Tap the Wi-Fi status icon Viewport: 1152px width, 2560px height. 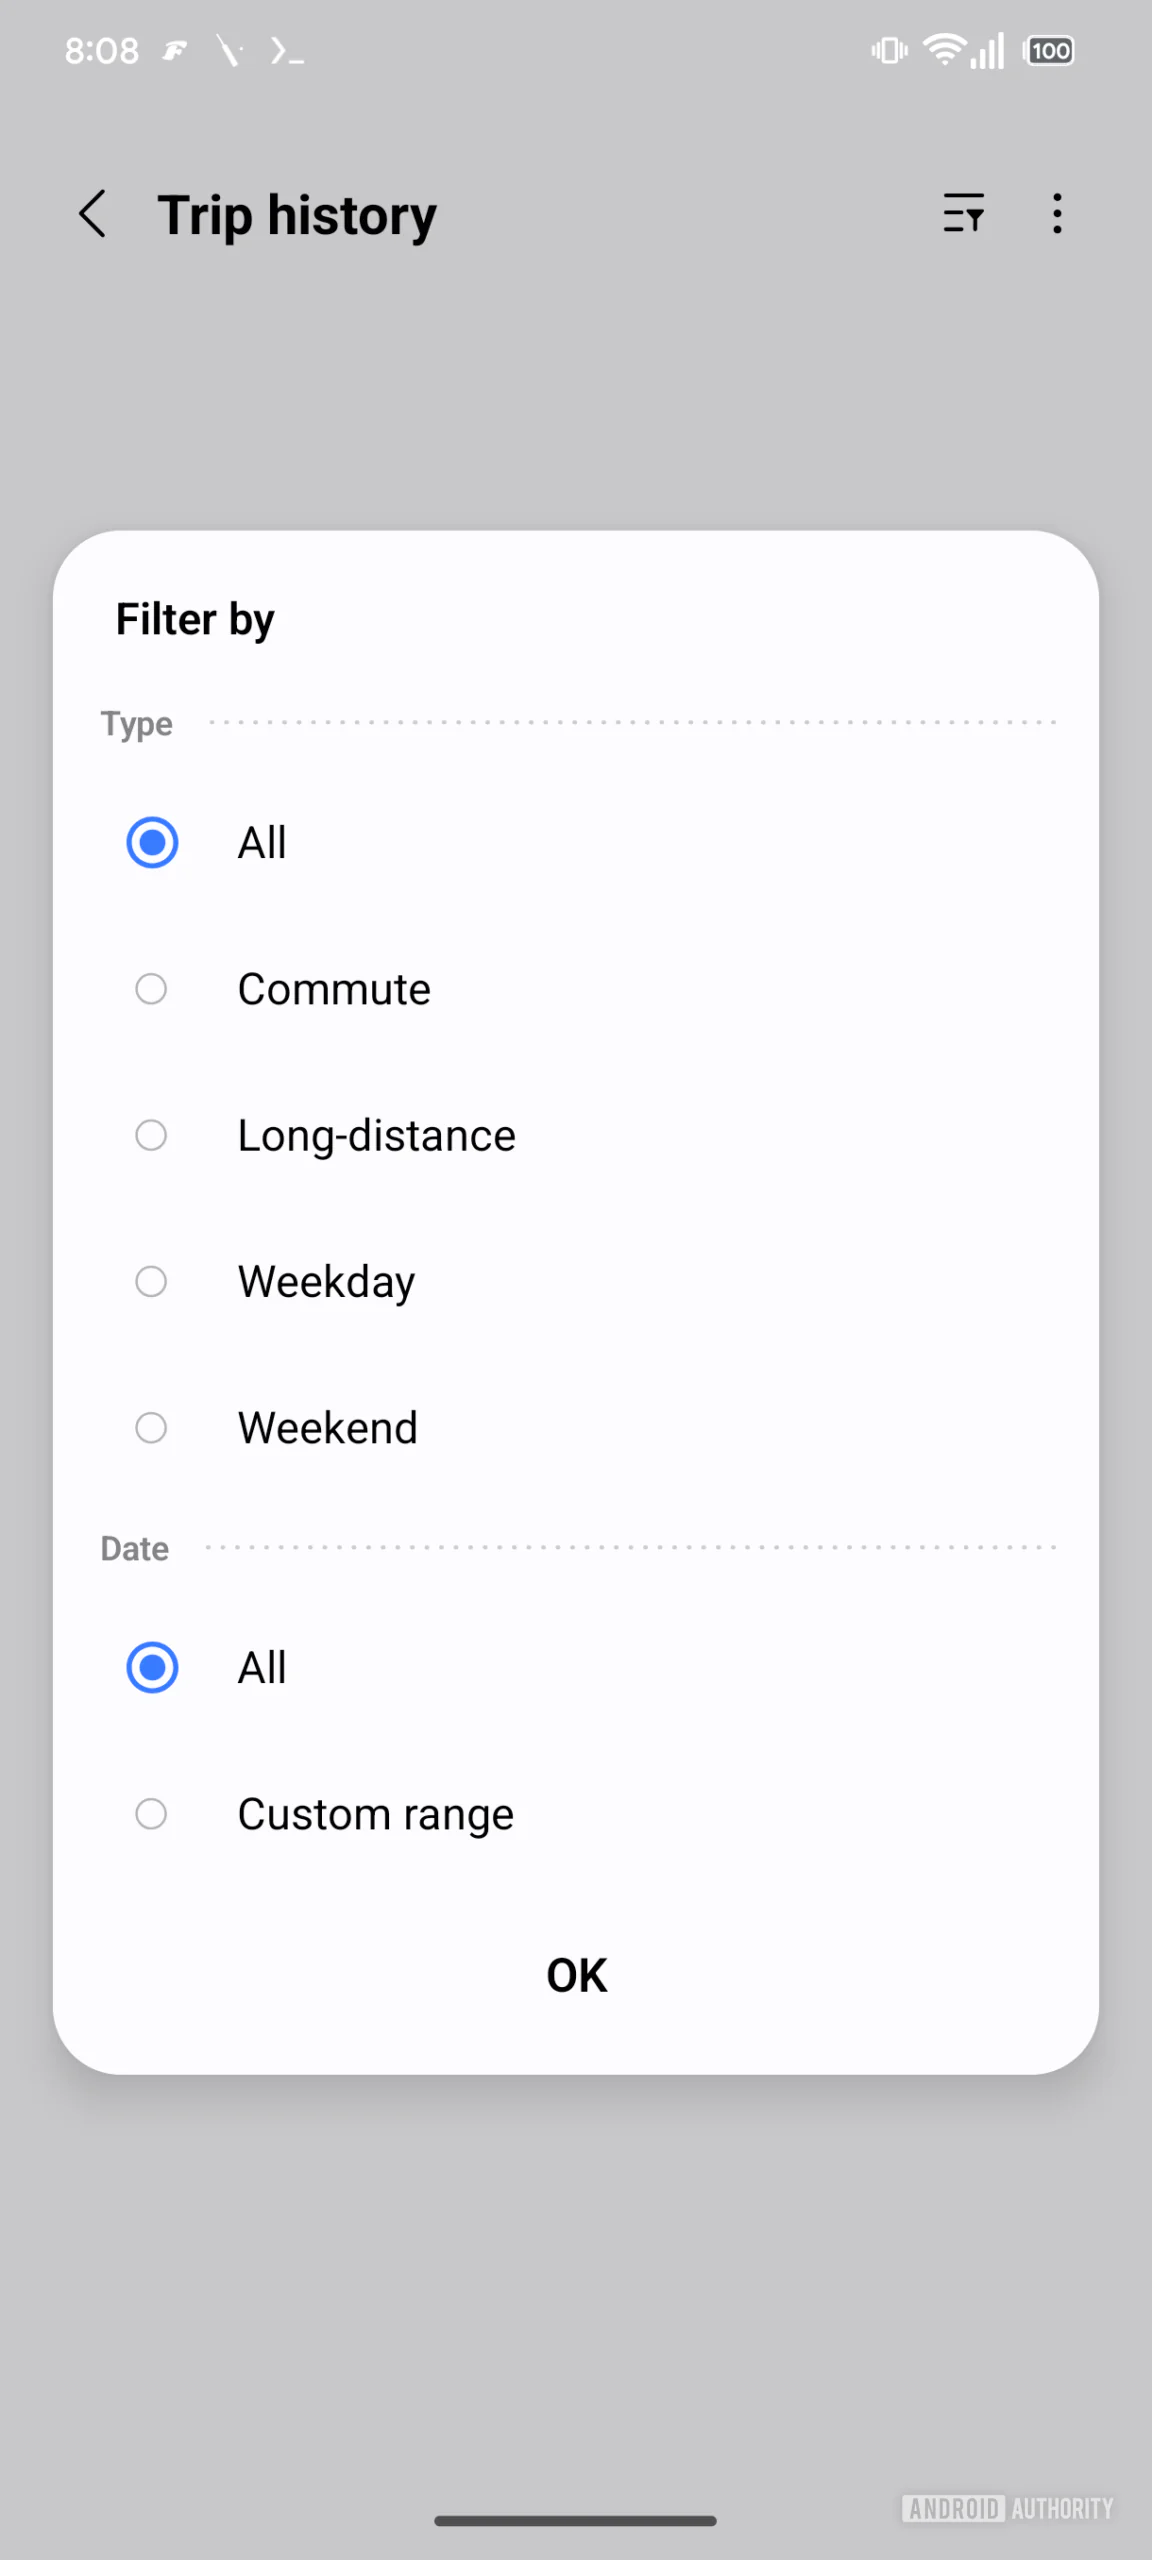[943, 50]
